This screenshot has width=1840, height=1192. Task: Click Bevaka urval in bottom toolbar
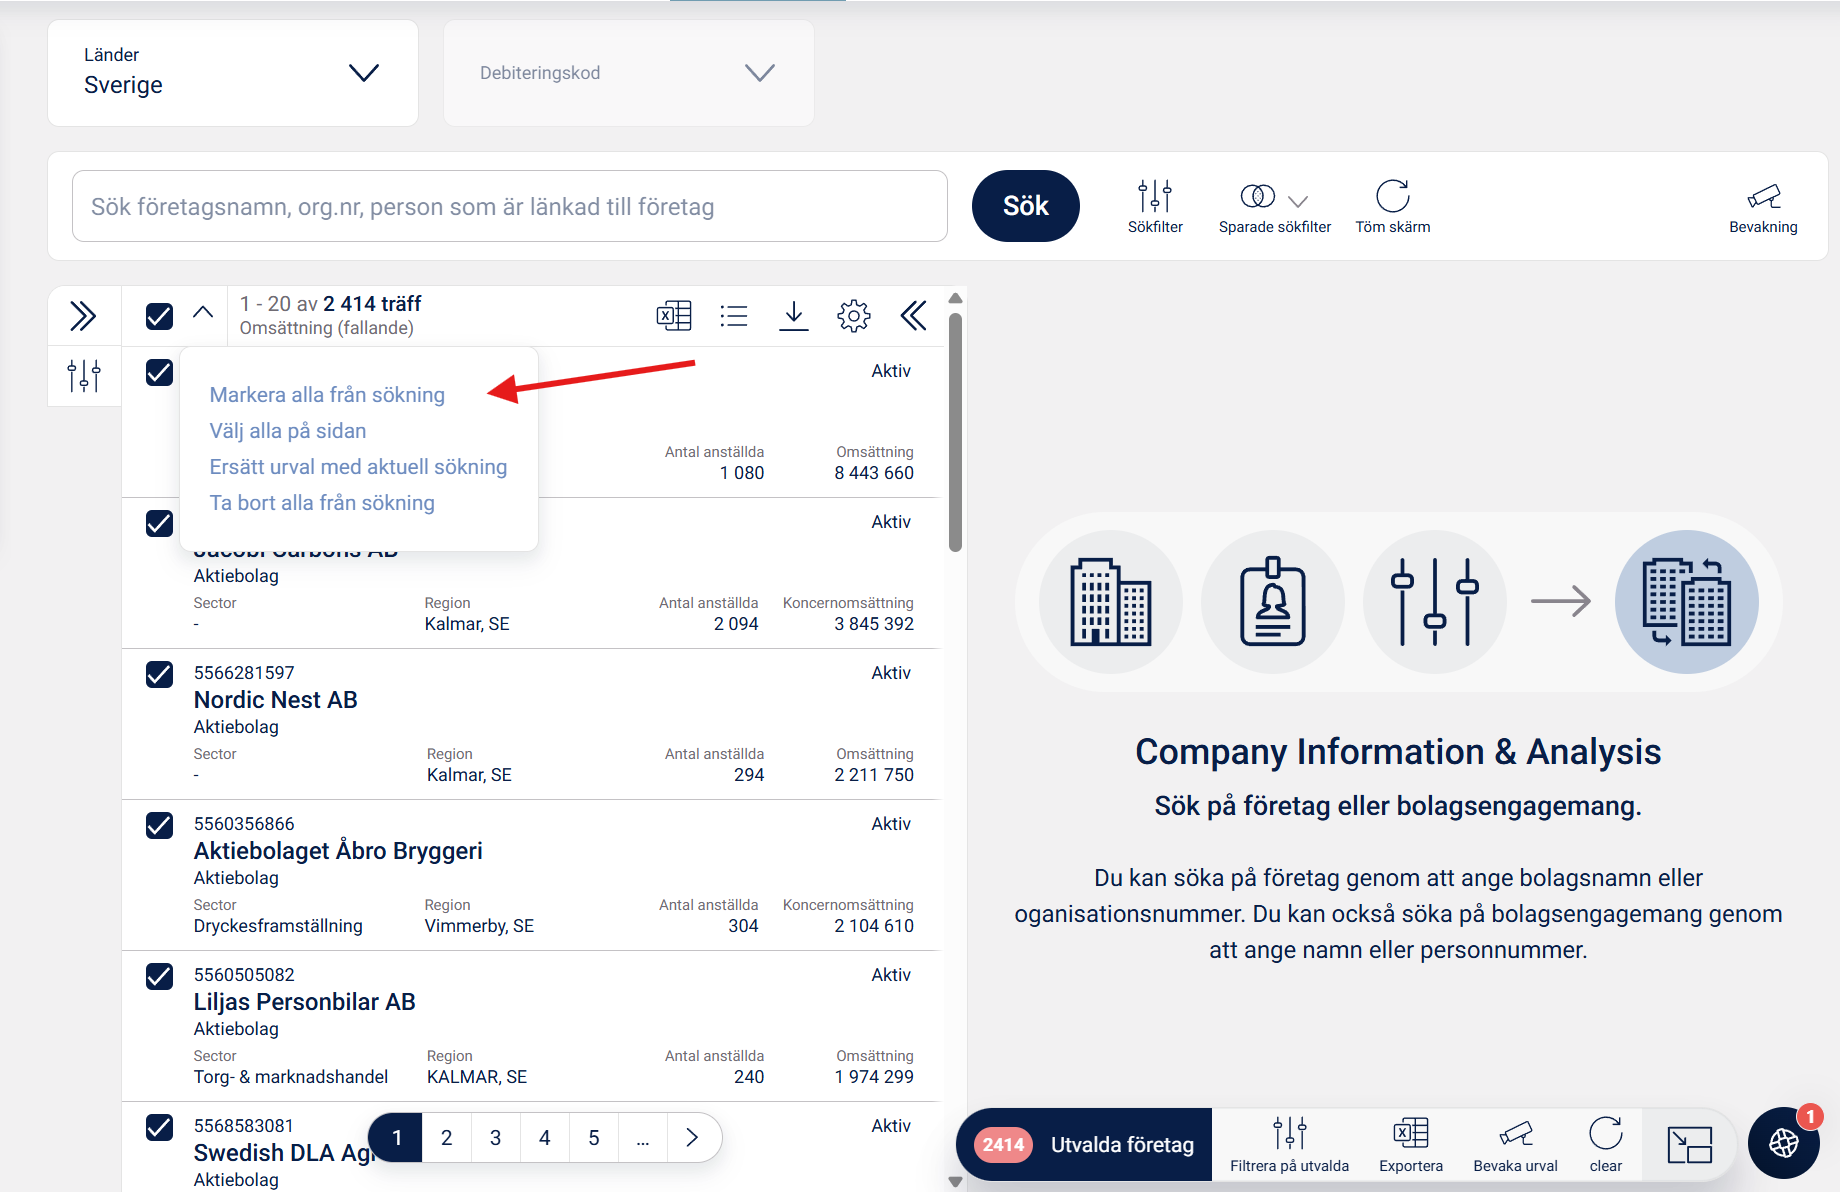1515,1145
